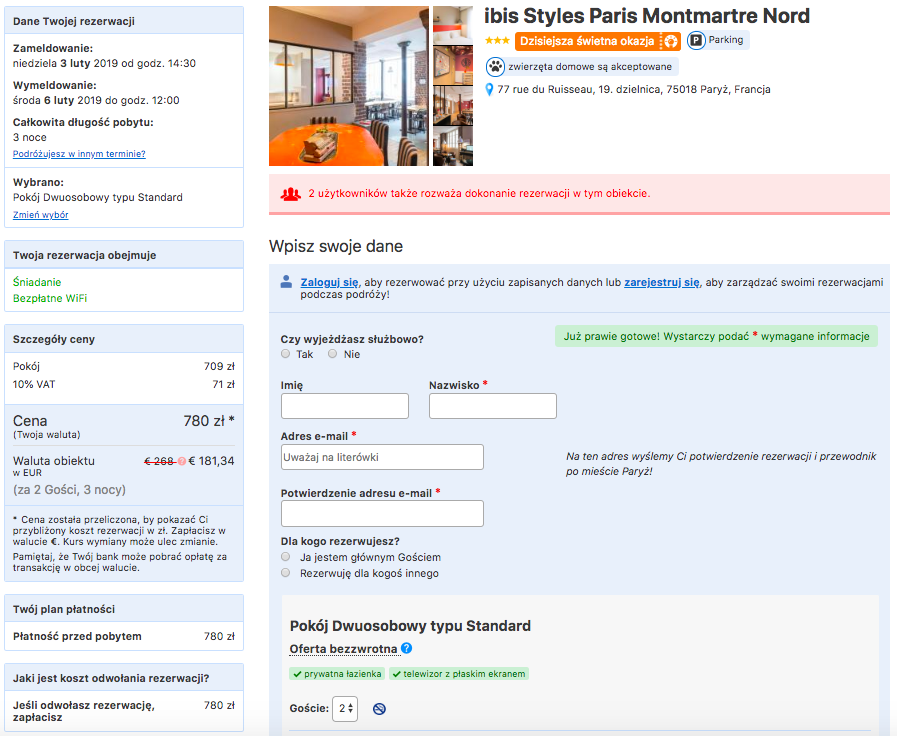Open the help icon beside Oferta bezzwrotna
The width and height of the screenshot is (897, 736).
407,648
